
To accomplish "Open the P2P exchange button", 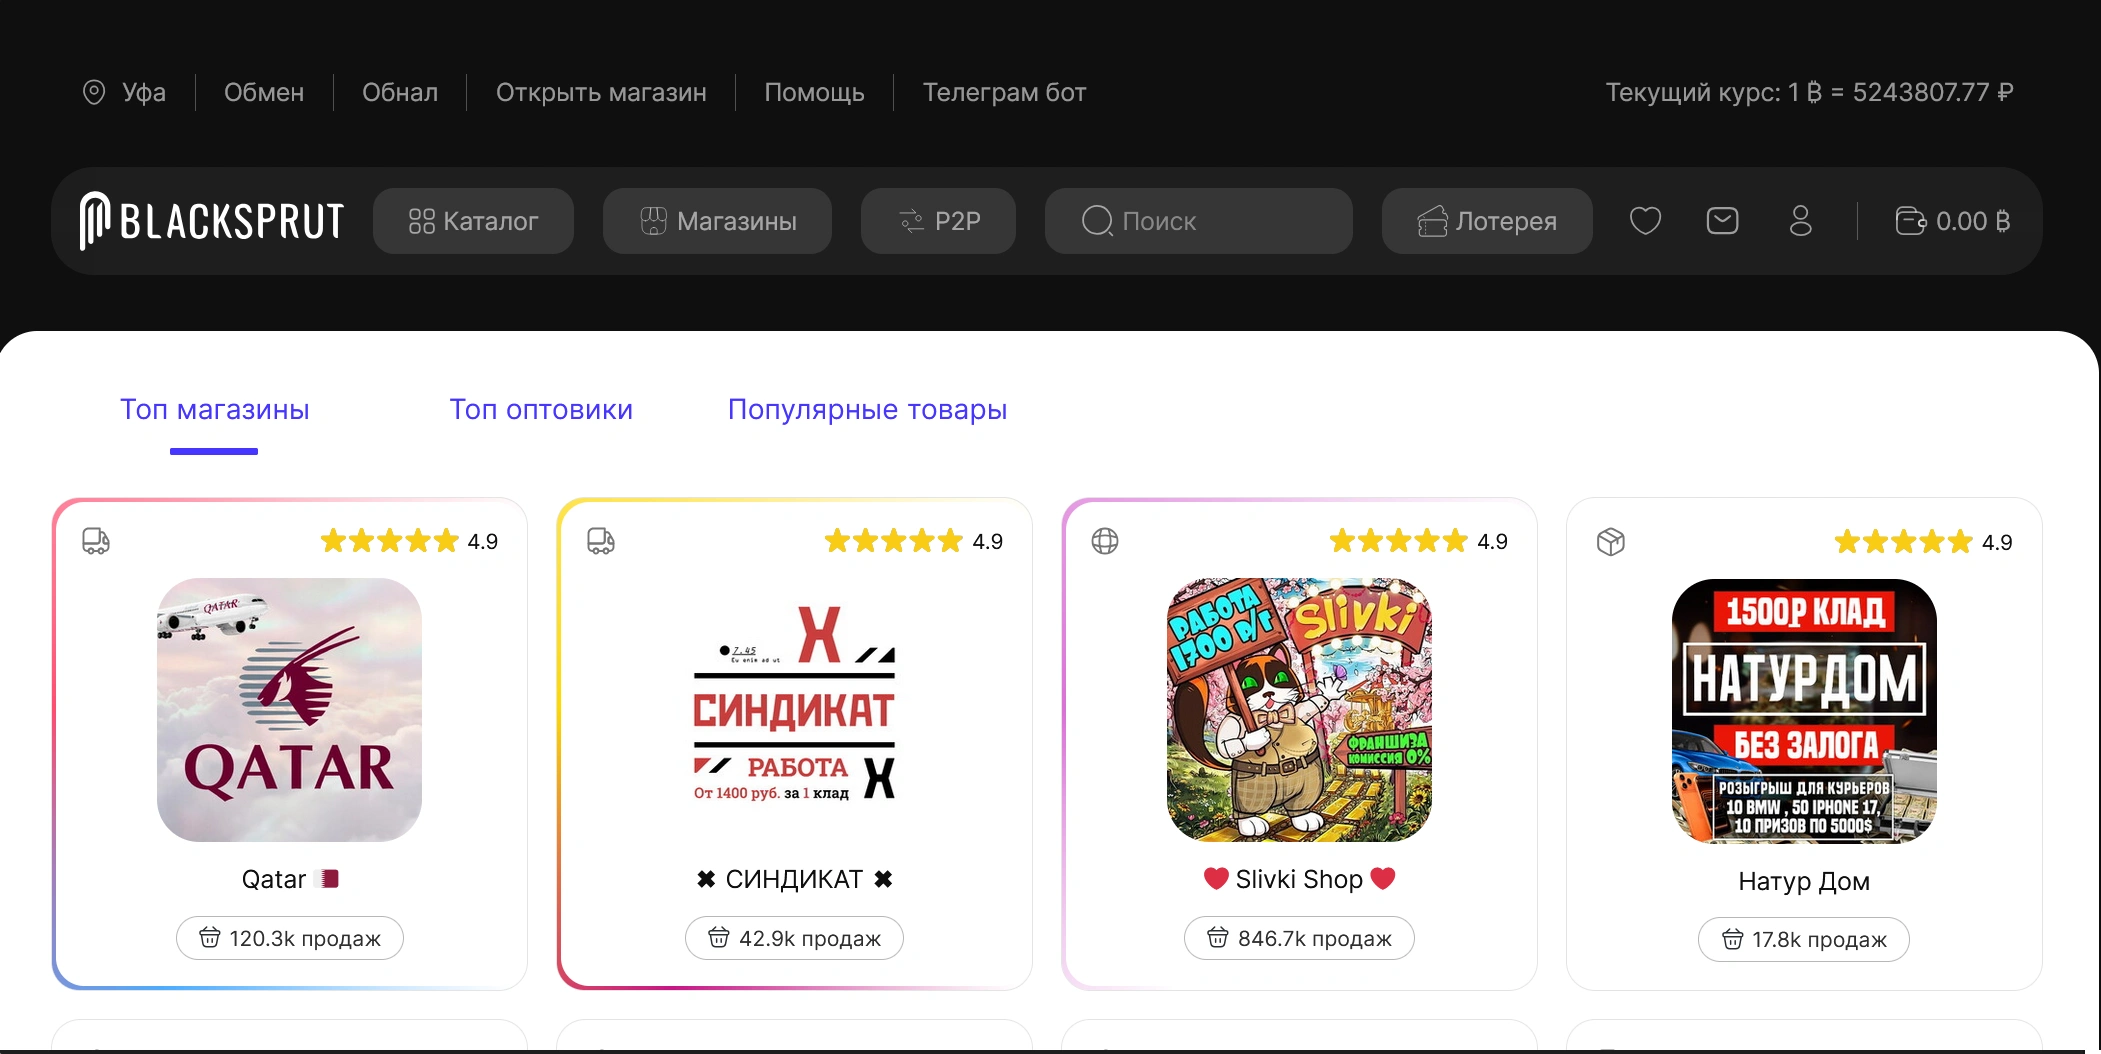I will pyautogui.click(x=938, y=221).
